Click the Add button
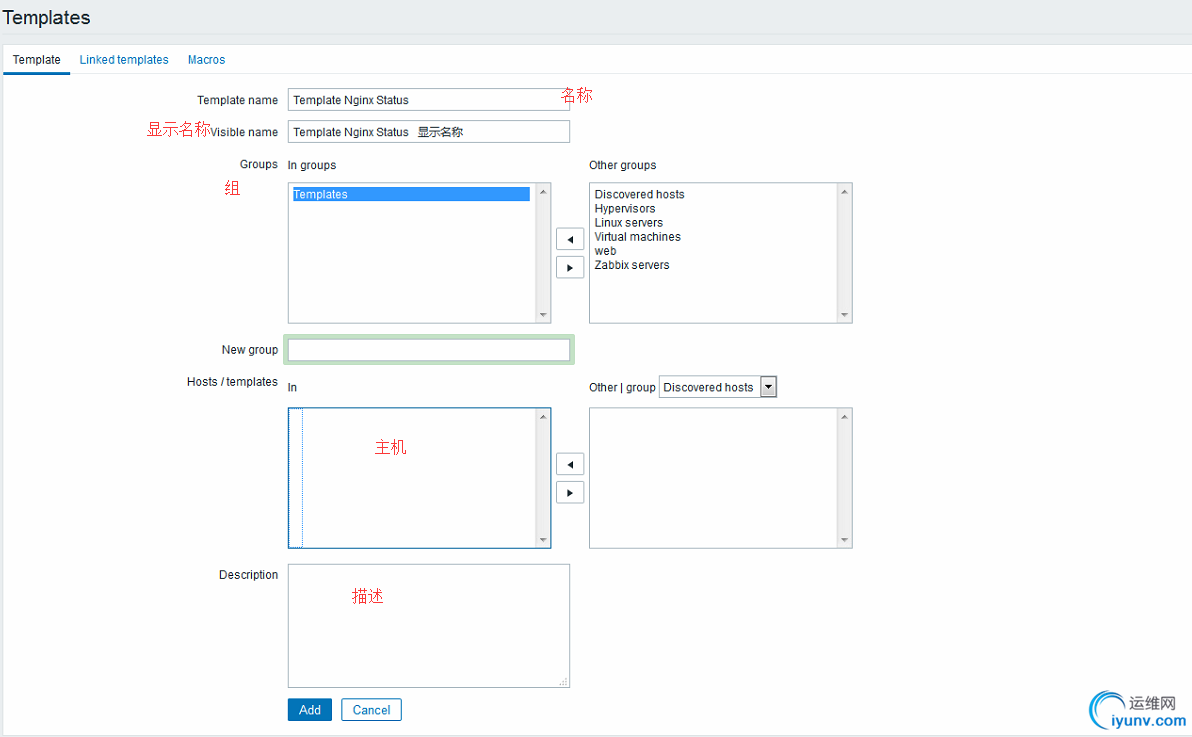Image resolution: width=1192 pixels, height=737 pixels. [309, 710]
